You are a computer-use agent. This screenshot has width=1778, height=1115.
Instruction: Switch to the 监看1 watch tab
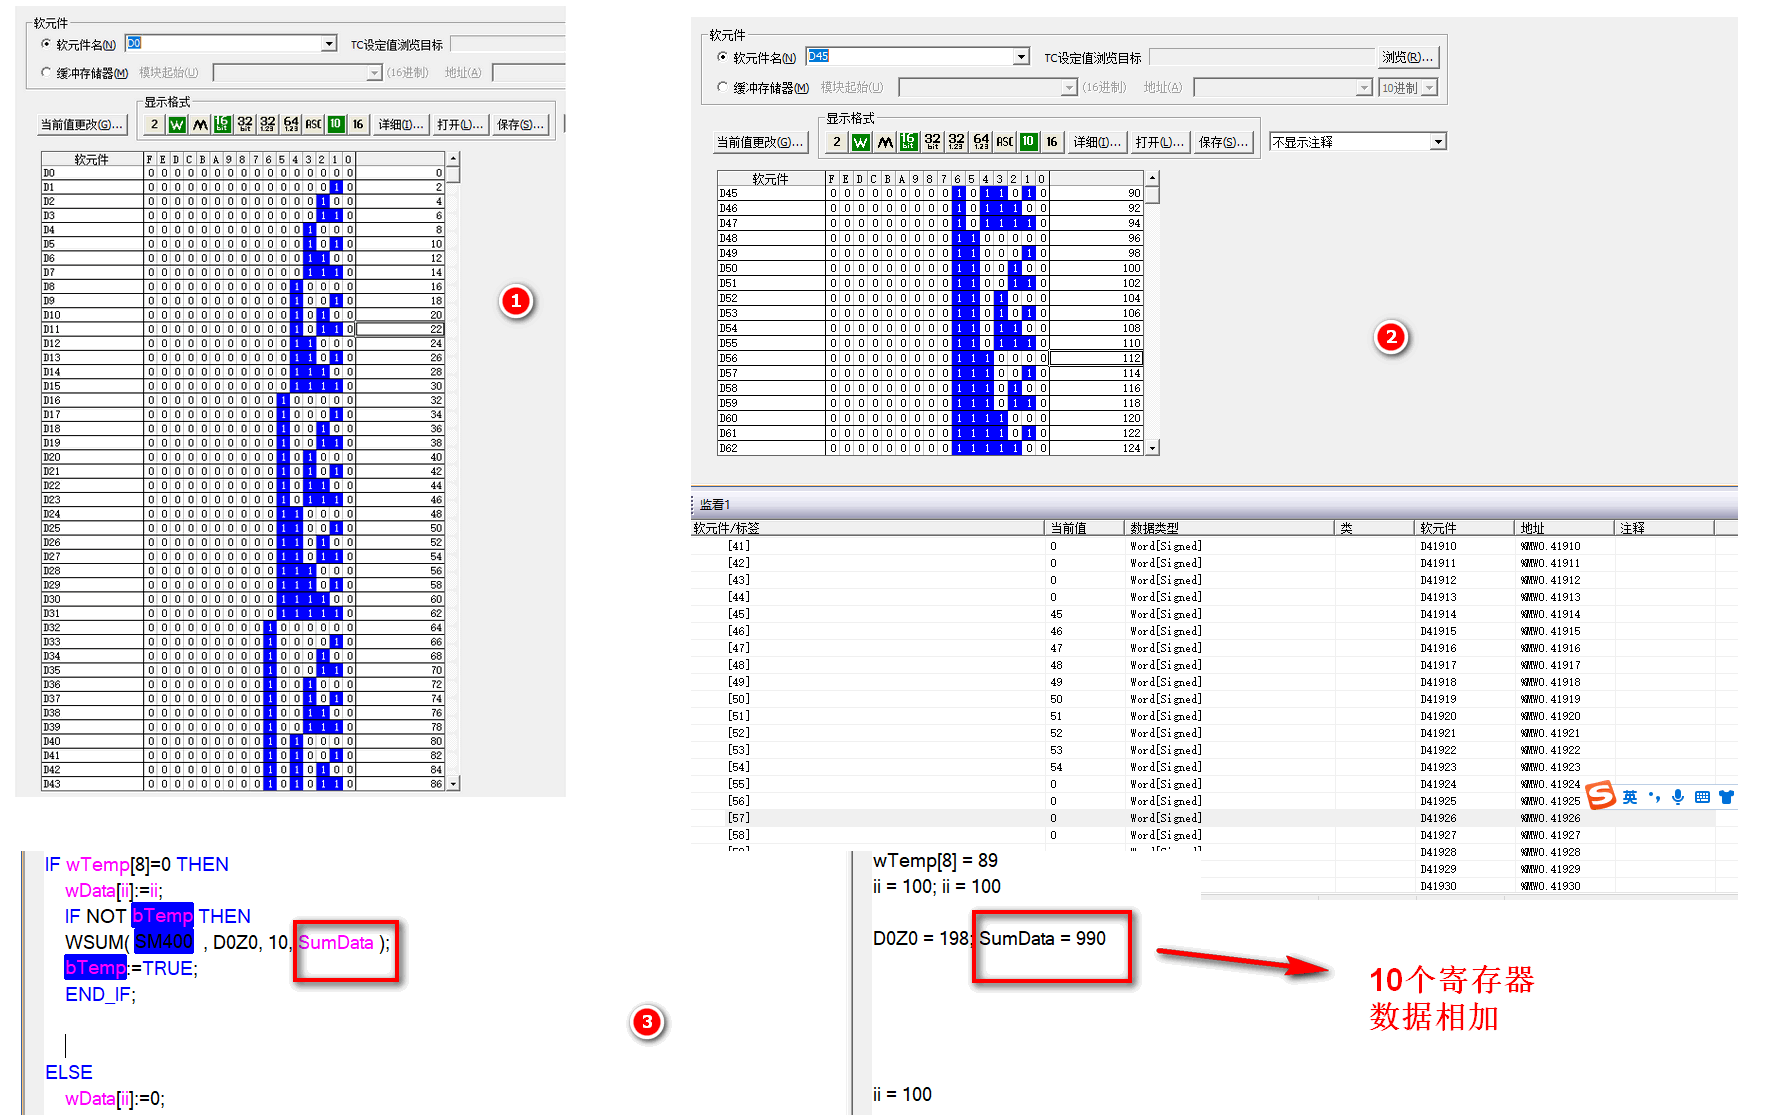(715, 505)
